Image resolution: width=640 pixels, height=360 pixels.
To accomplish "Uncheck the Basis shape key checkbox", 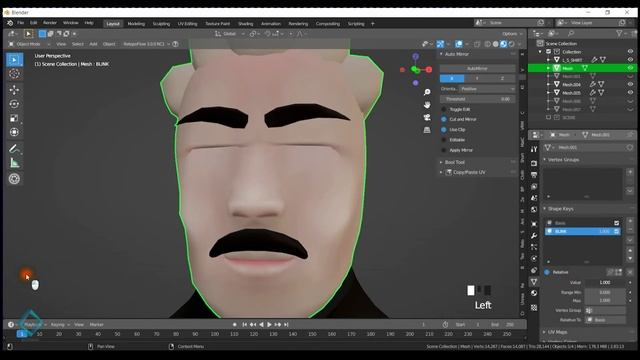I will (x=616, y=223).
